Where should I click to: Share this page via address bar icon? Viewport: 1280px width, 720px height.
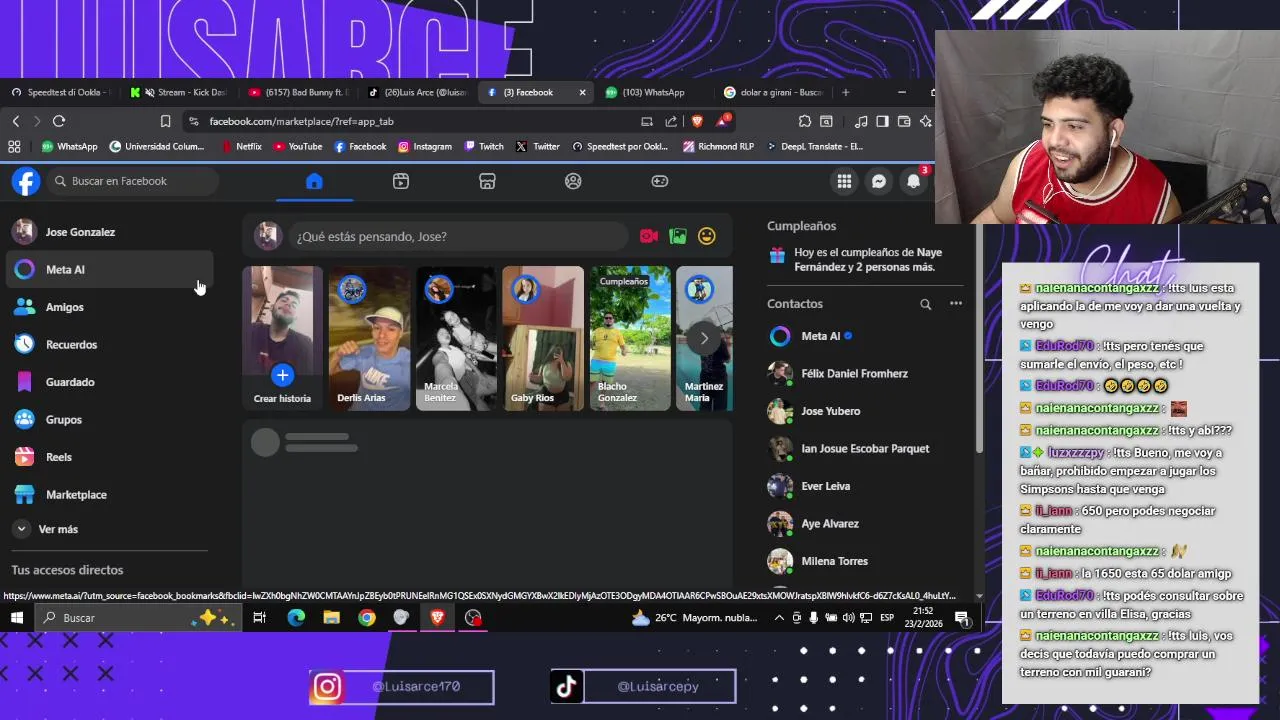pyautogui.click(x=671, y=121)
